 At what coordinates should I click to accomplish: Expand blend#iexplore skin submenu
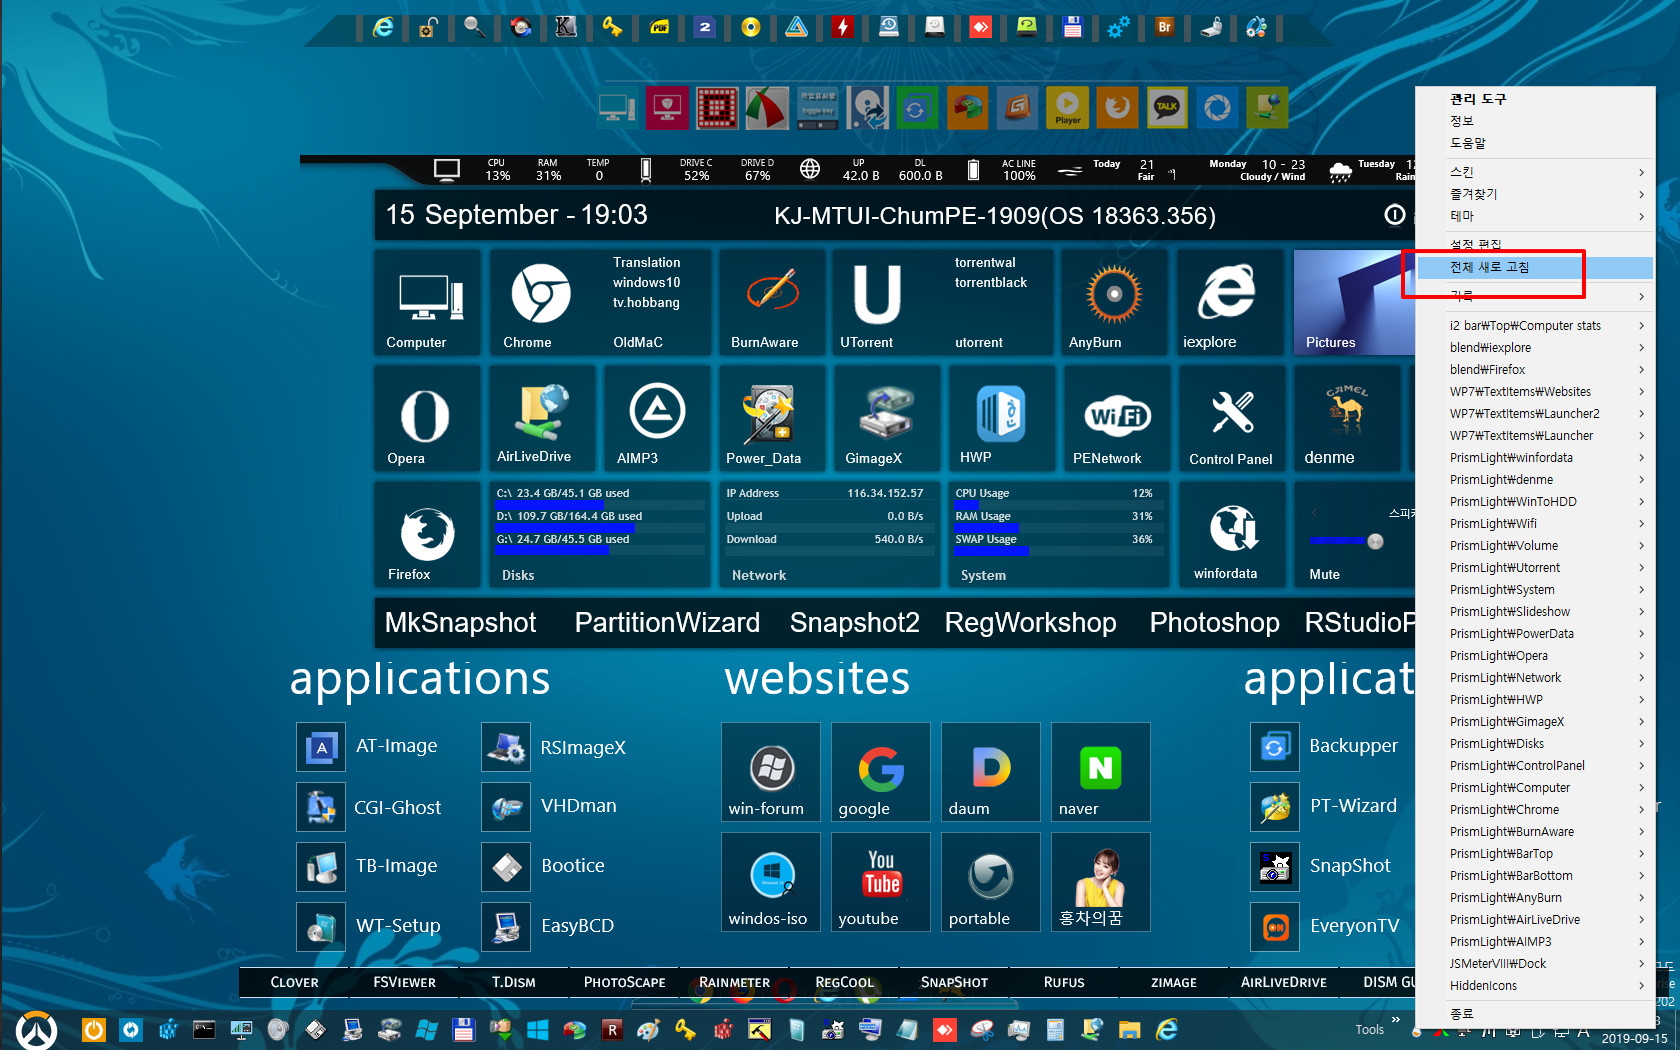click(x=1535, y=348)
